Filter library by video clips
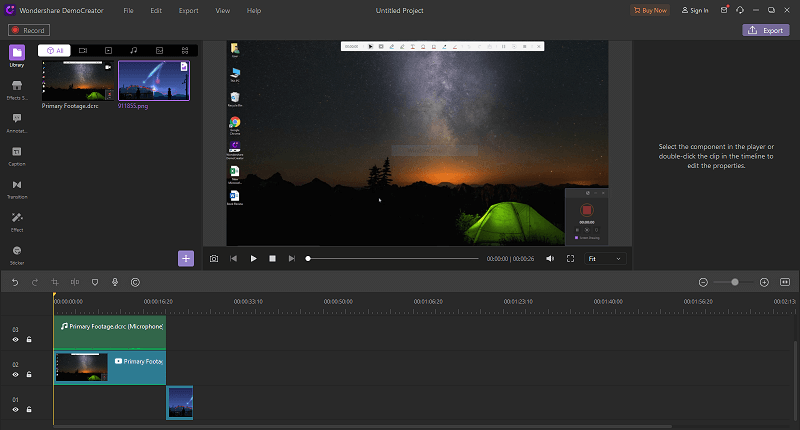 108,50
